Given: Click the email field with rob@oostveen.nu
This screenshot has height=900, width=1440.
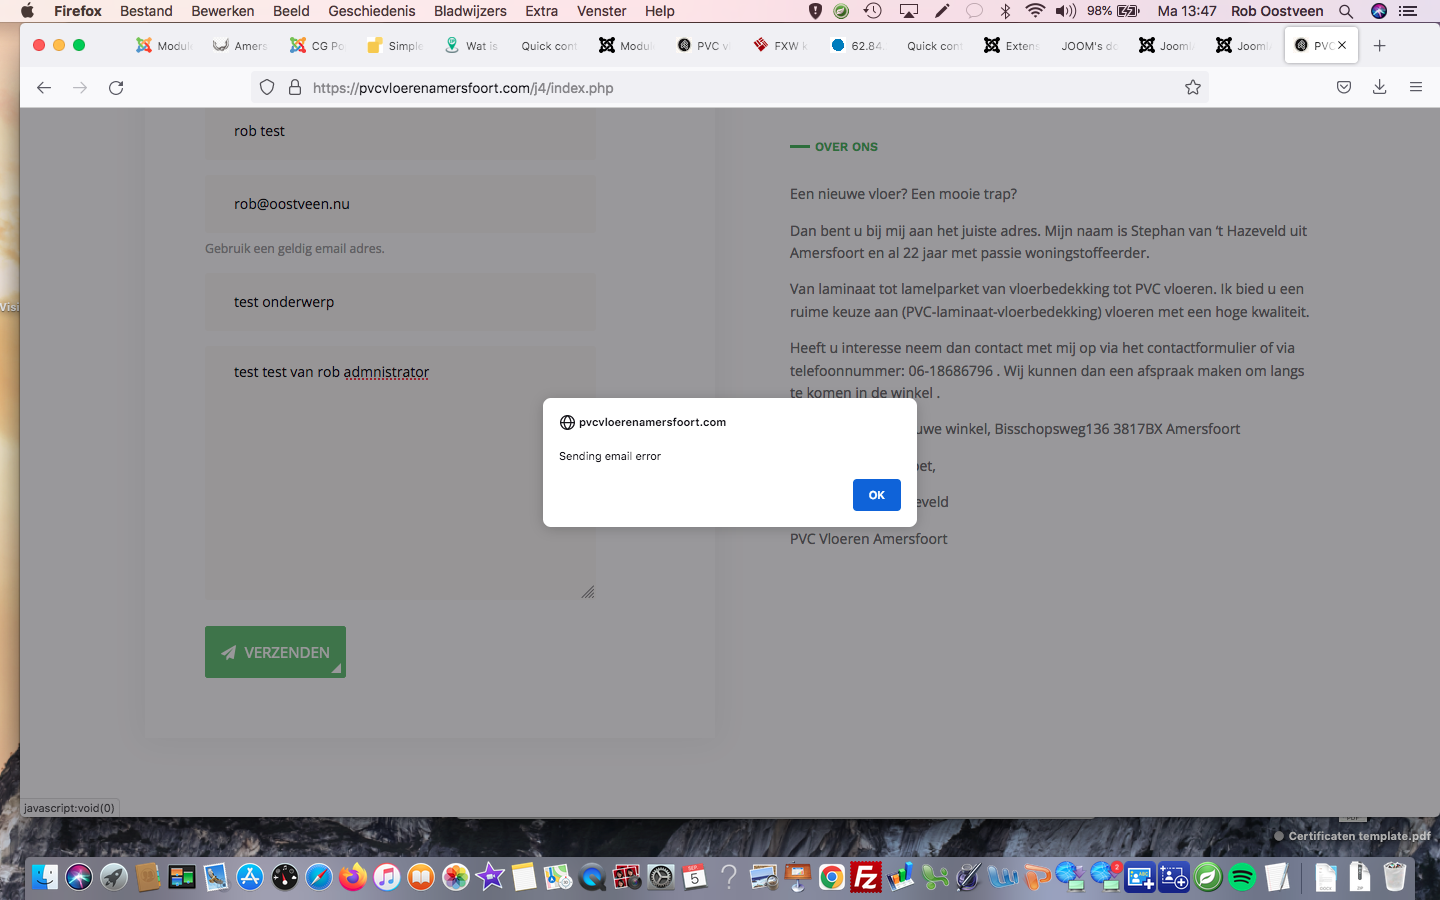Looking at the screenshot, I should coord(400,204).
